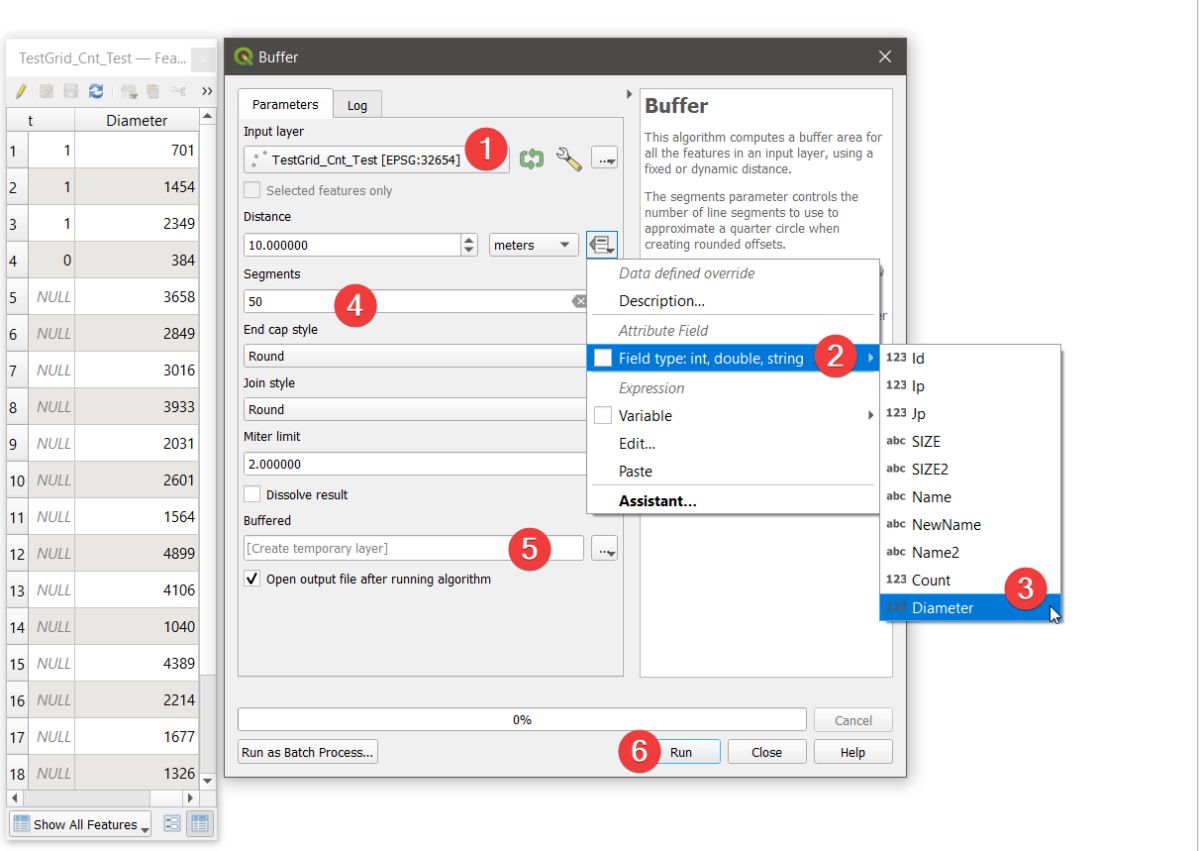The width and height of the screenshot is (1199, 851).
Task: Open the meters unit dropdown
Action: [x=533, y=245]
